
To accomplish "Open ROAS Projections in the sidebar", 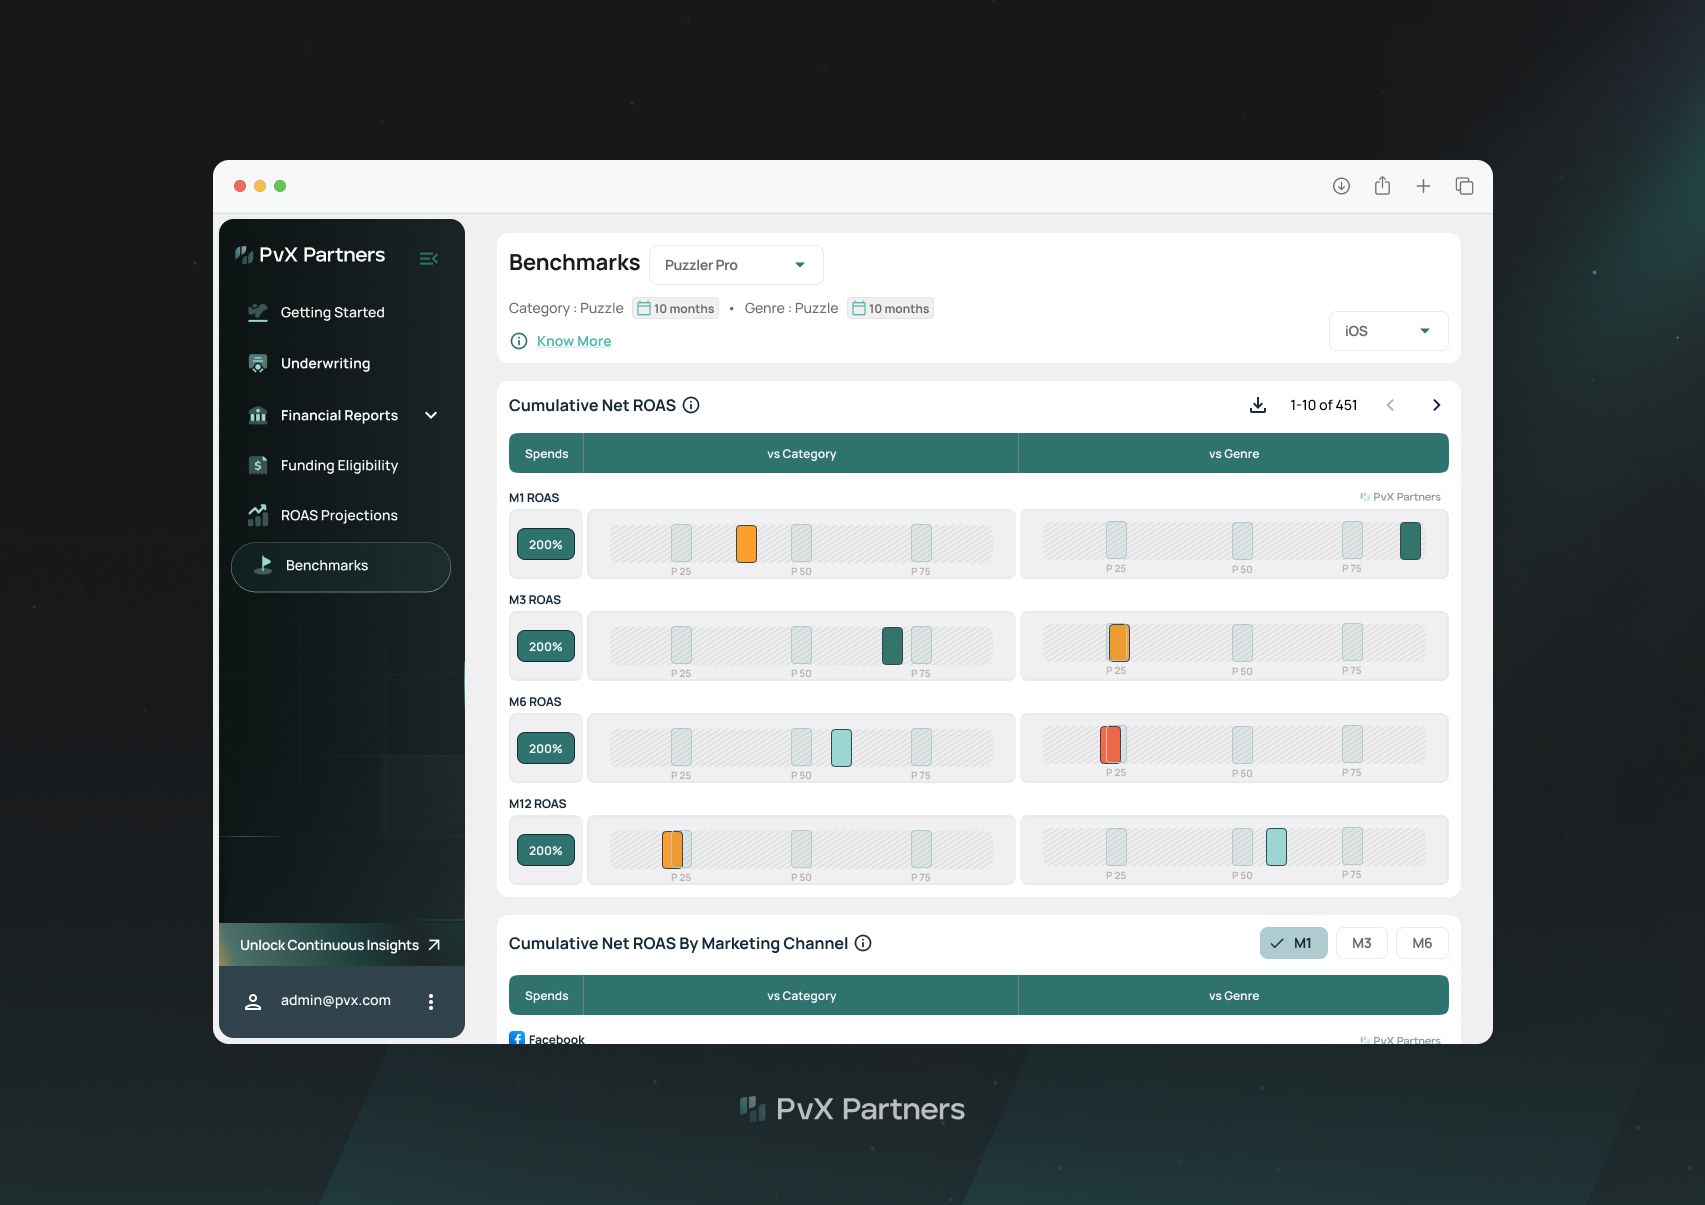I will [341, 515].
